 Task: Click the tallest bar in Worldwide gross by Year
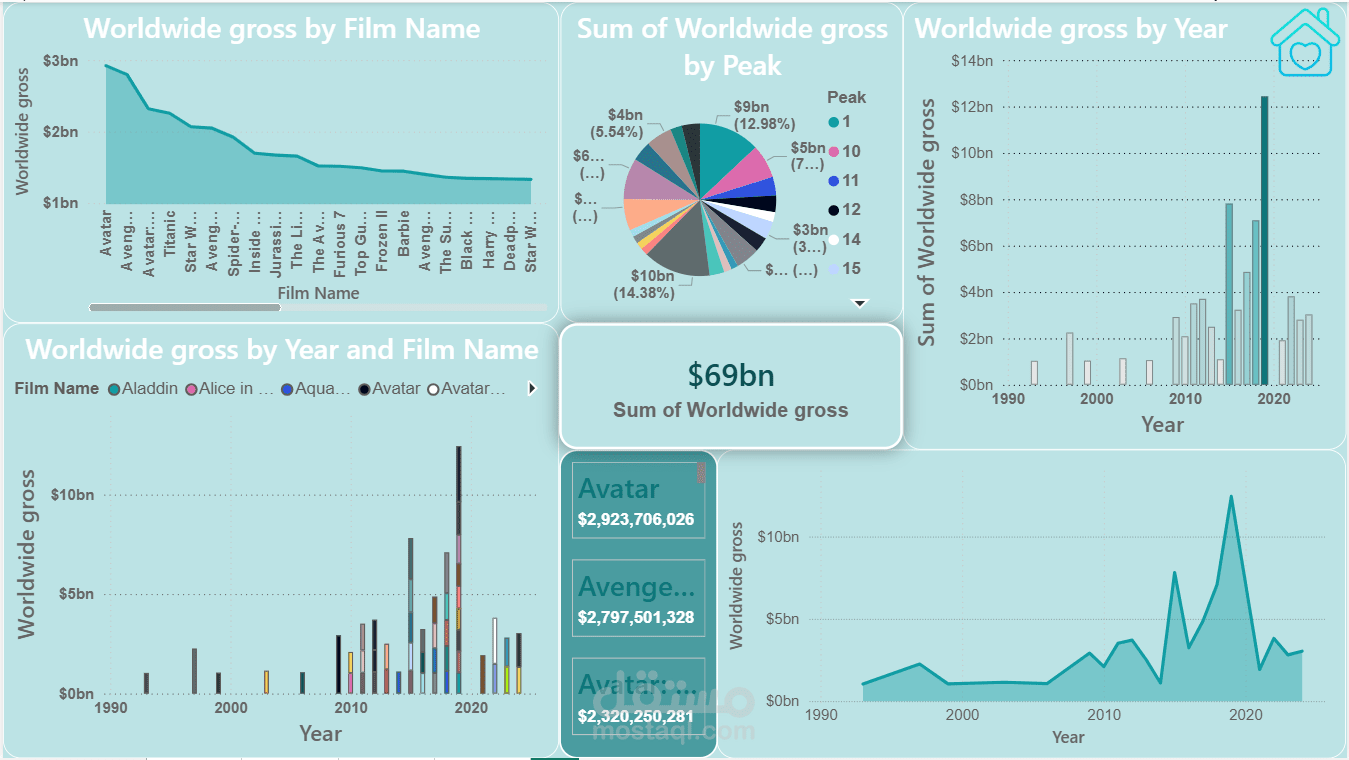[x=1263, y=240]
